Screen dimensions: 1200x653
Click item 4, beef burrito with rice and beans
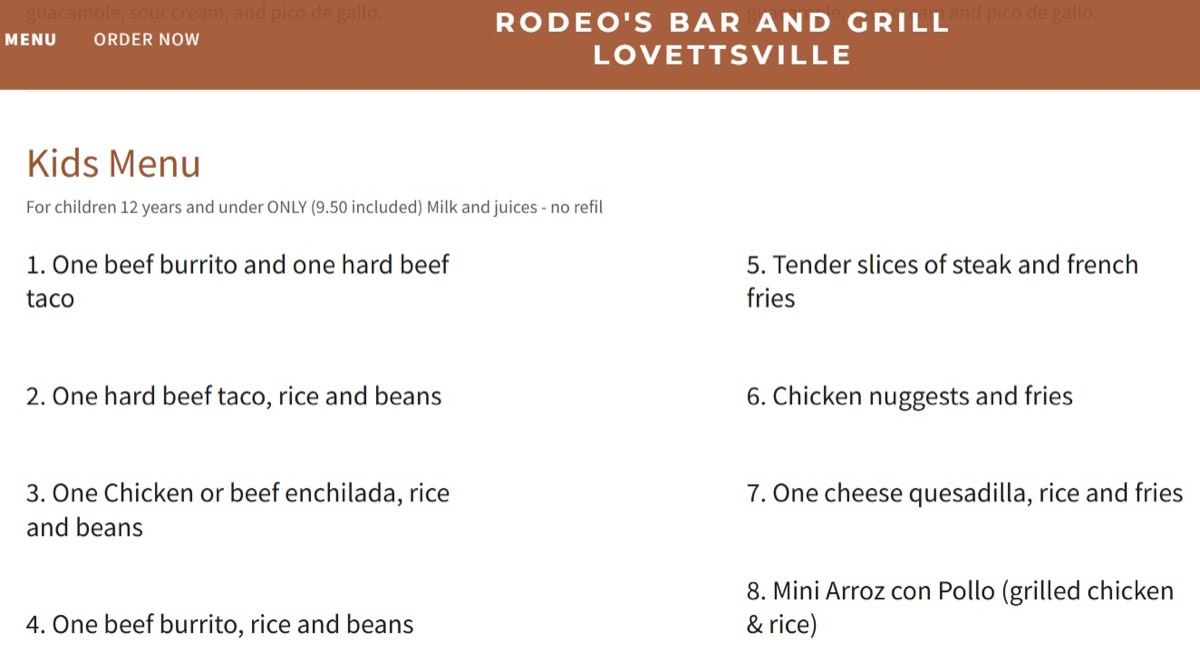click(220, 623)
